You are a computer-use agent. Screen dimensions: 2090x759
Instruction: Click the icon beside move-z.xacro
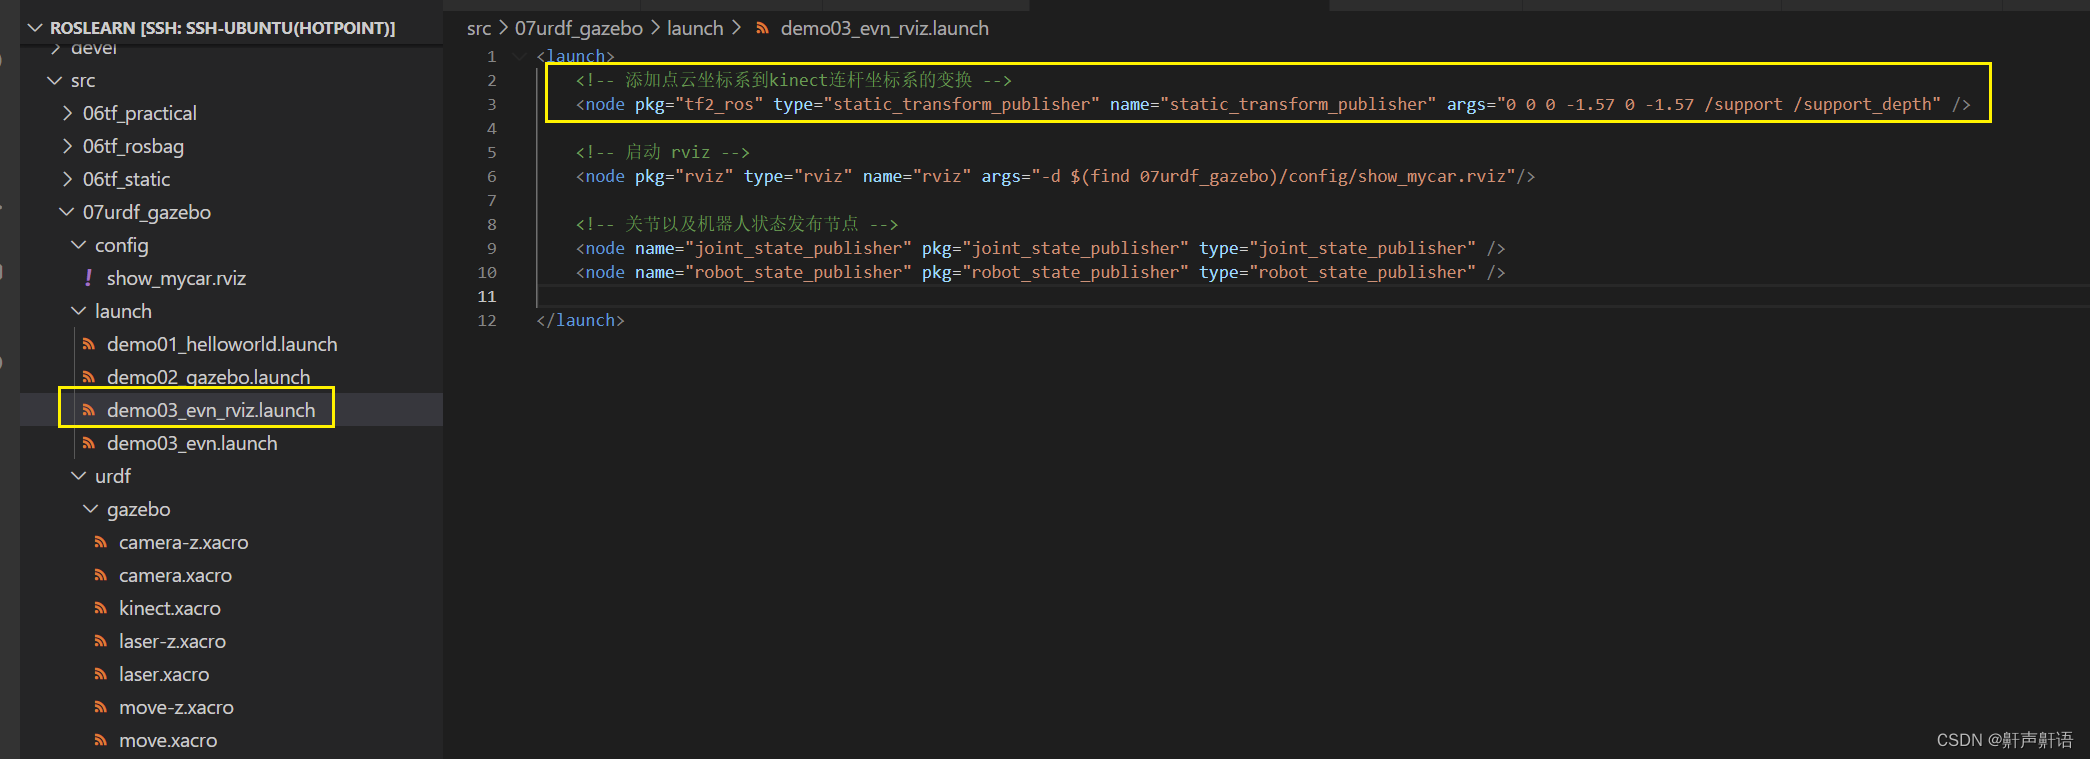[x=101, y=707]
